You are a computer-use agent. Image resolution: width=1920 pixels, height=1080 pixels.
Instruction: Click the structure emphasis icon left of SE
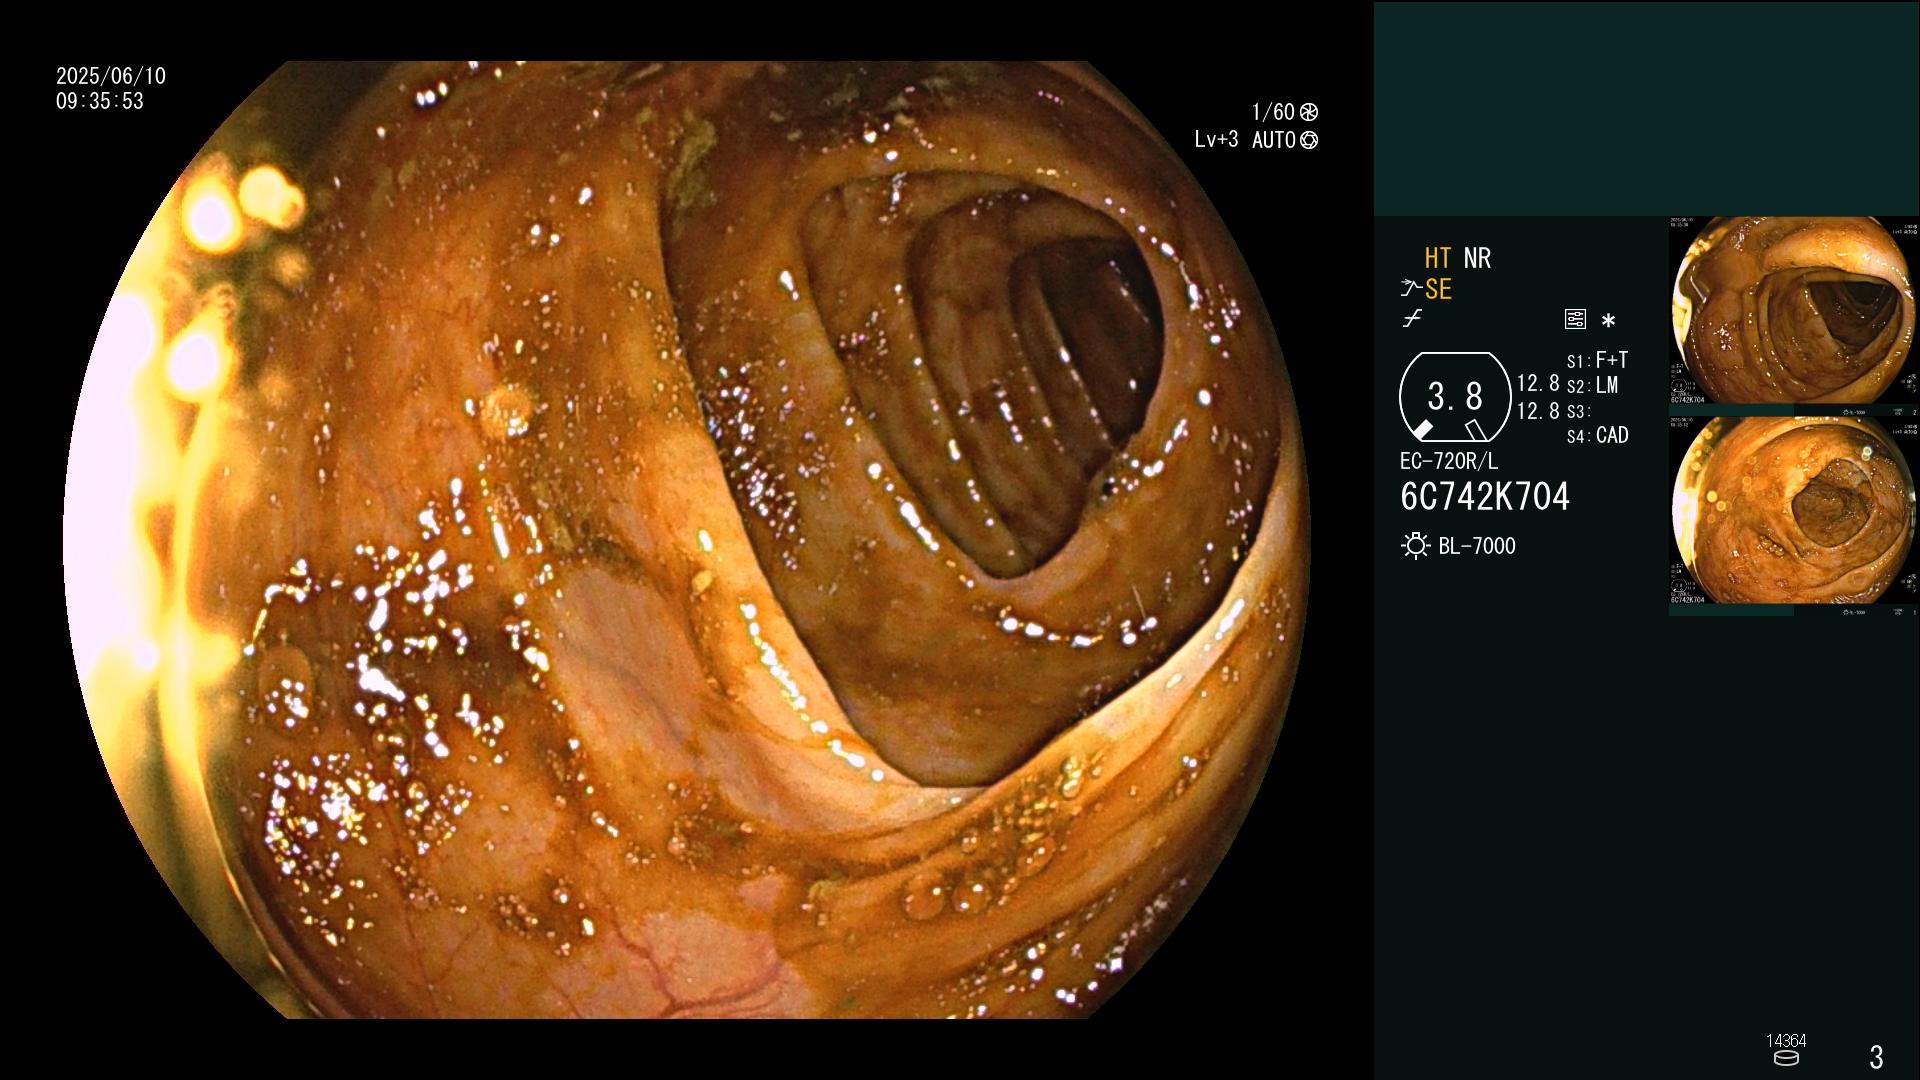click(1411, 289)
